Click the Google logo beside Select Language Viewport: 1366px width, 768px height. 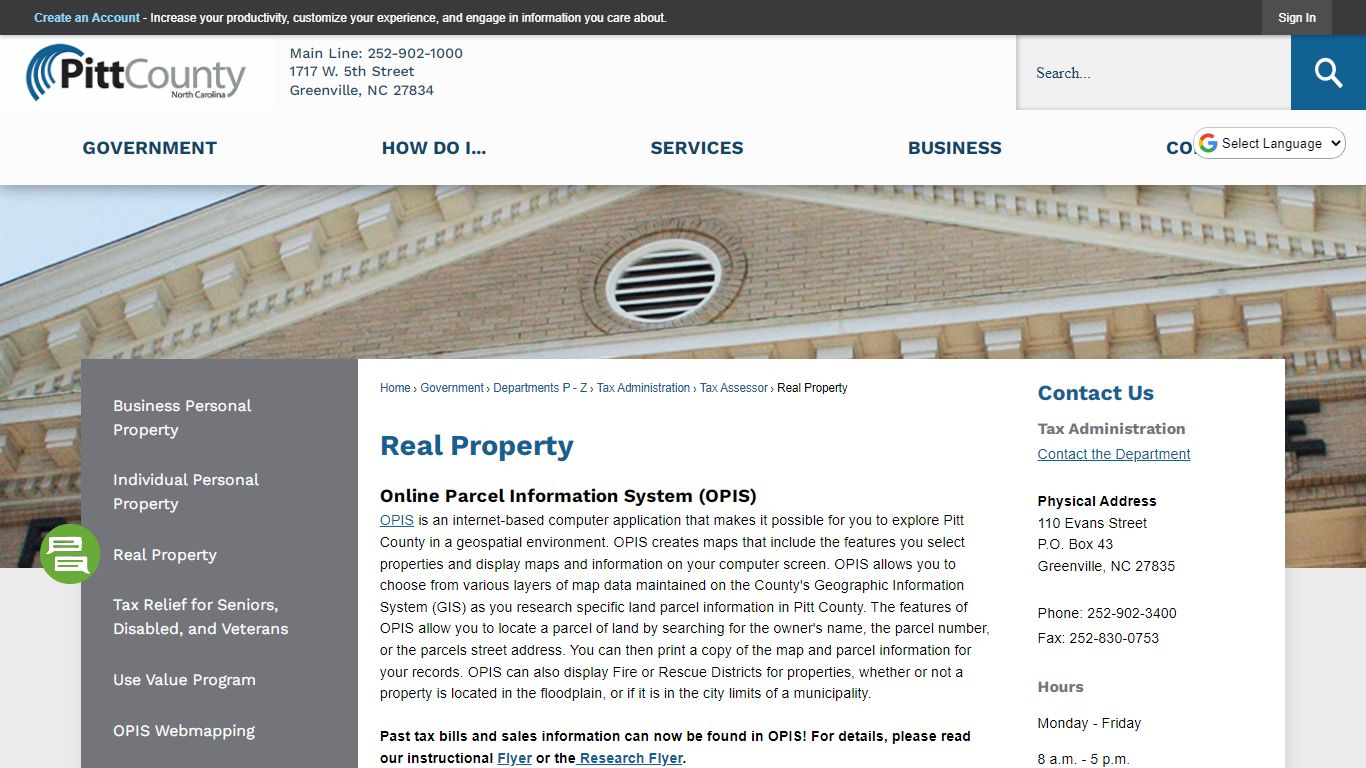(x=1208, y=143)
